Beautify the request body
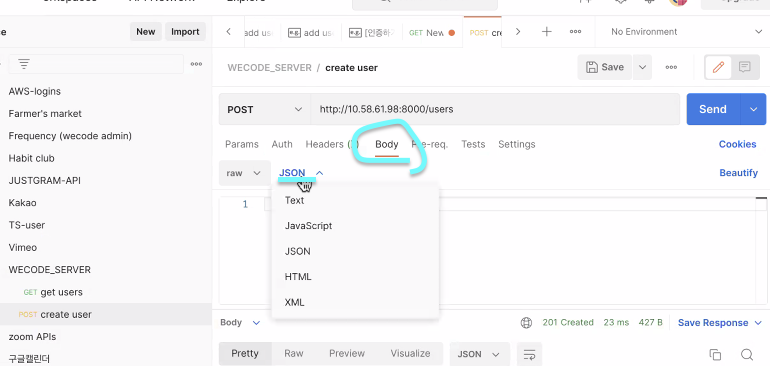The height and width of the screenshot is (366, 770). [x=739, y=173]
